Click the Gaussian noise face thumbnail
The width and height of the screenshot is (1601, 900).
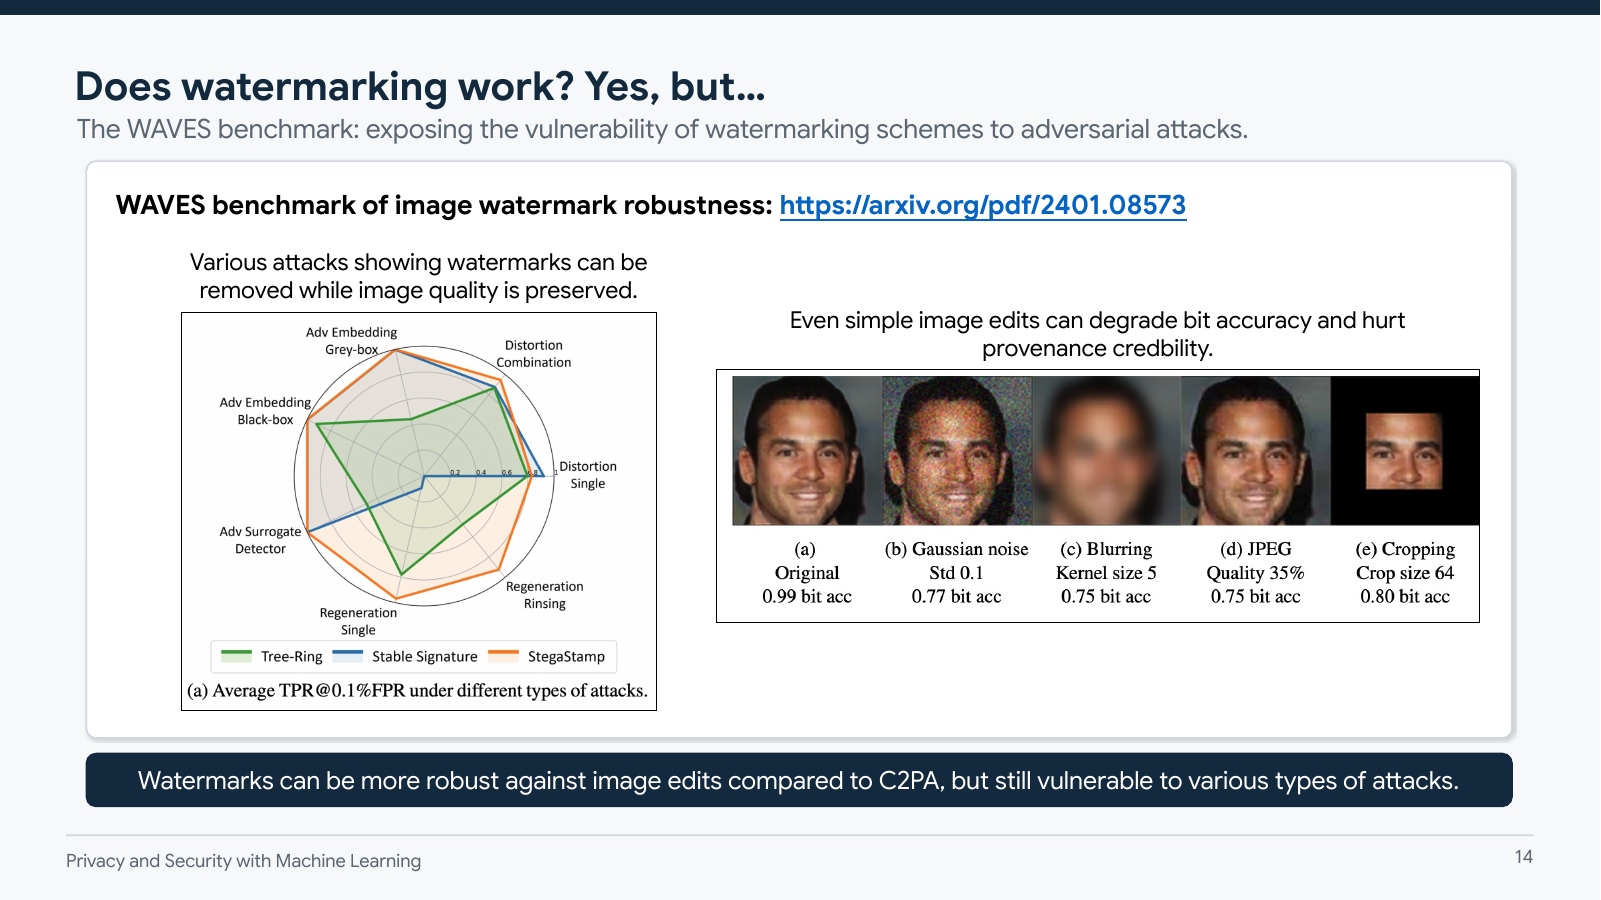[x=957, y=452]
